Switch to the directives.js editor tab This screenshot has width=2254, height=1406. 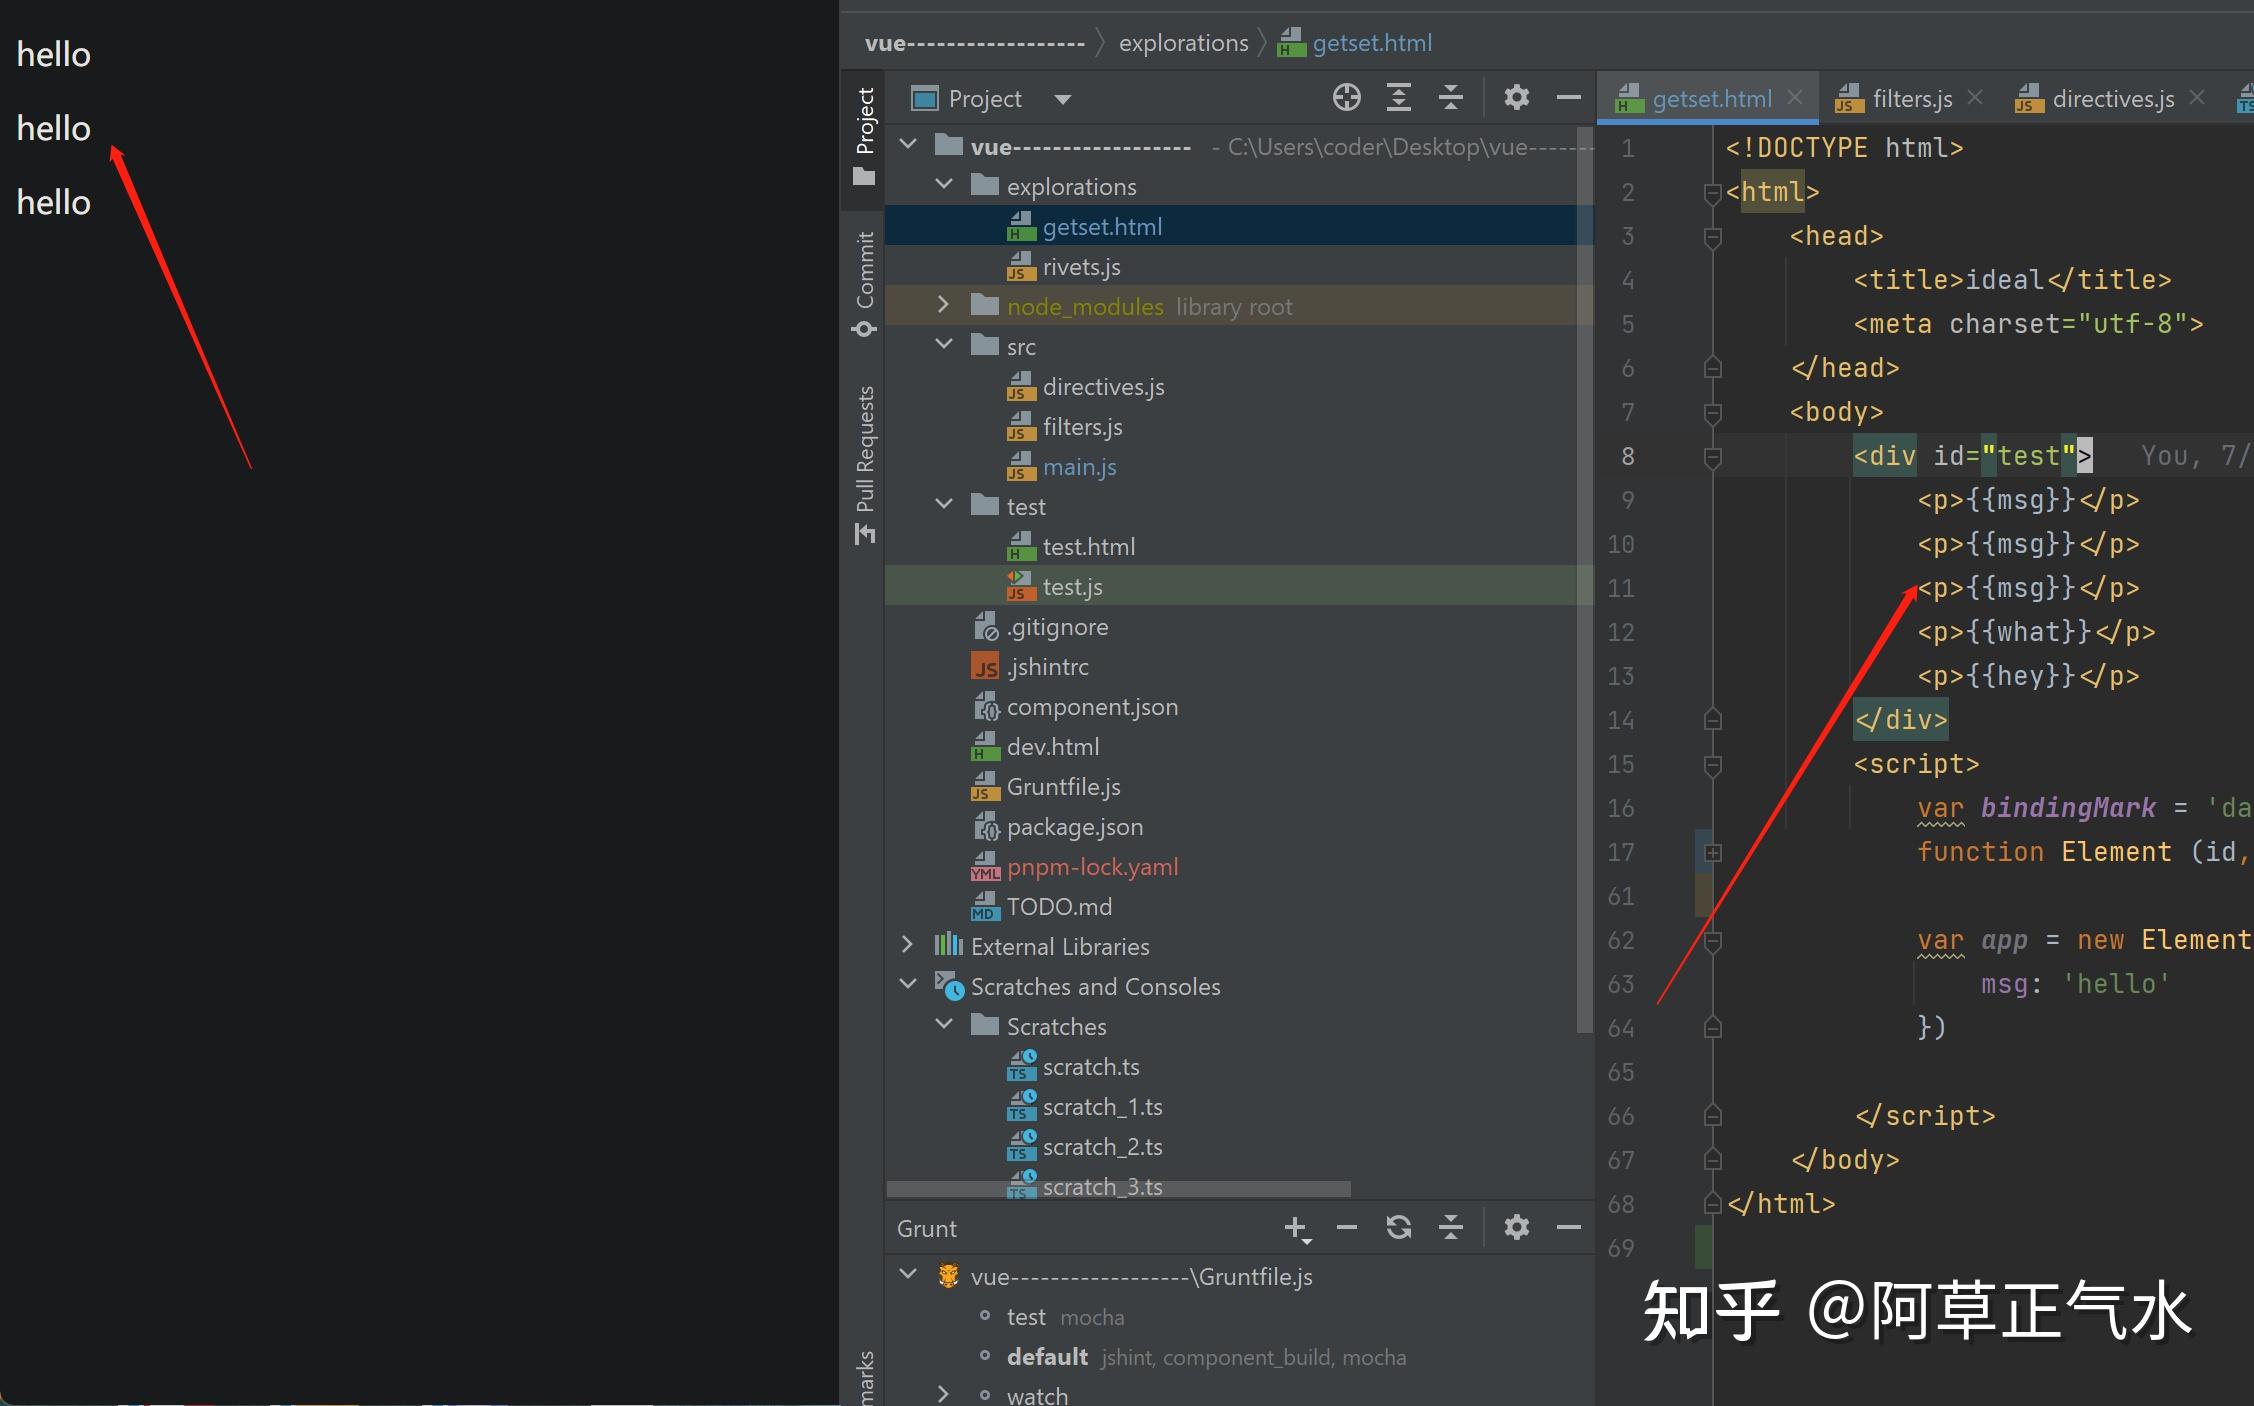tap(2111, 99)
